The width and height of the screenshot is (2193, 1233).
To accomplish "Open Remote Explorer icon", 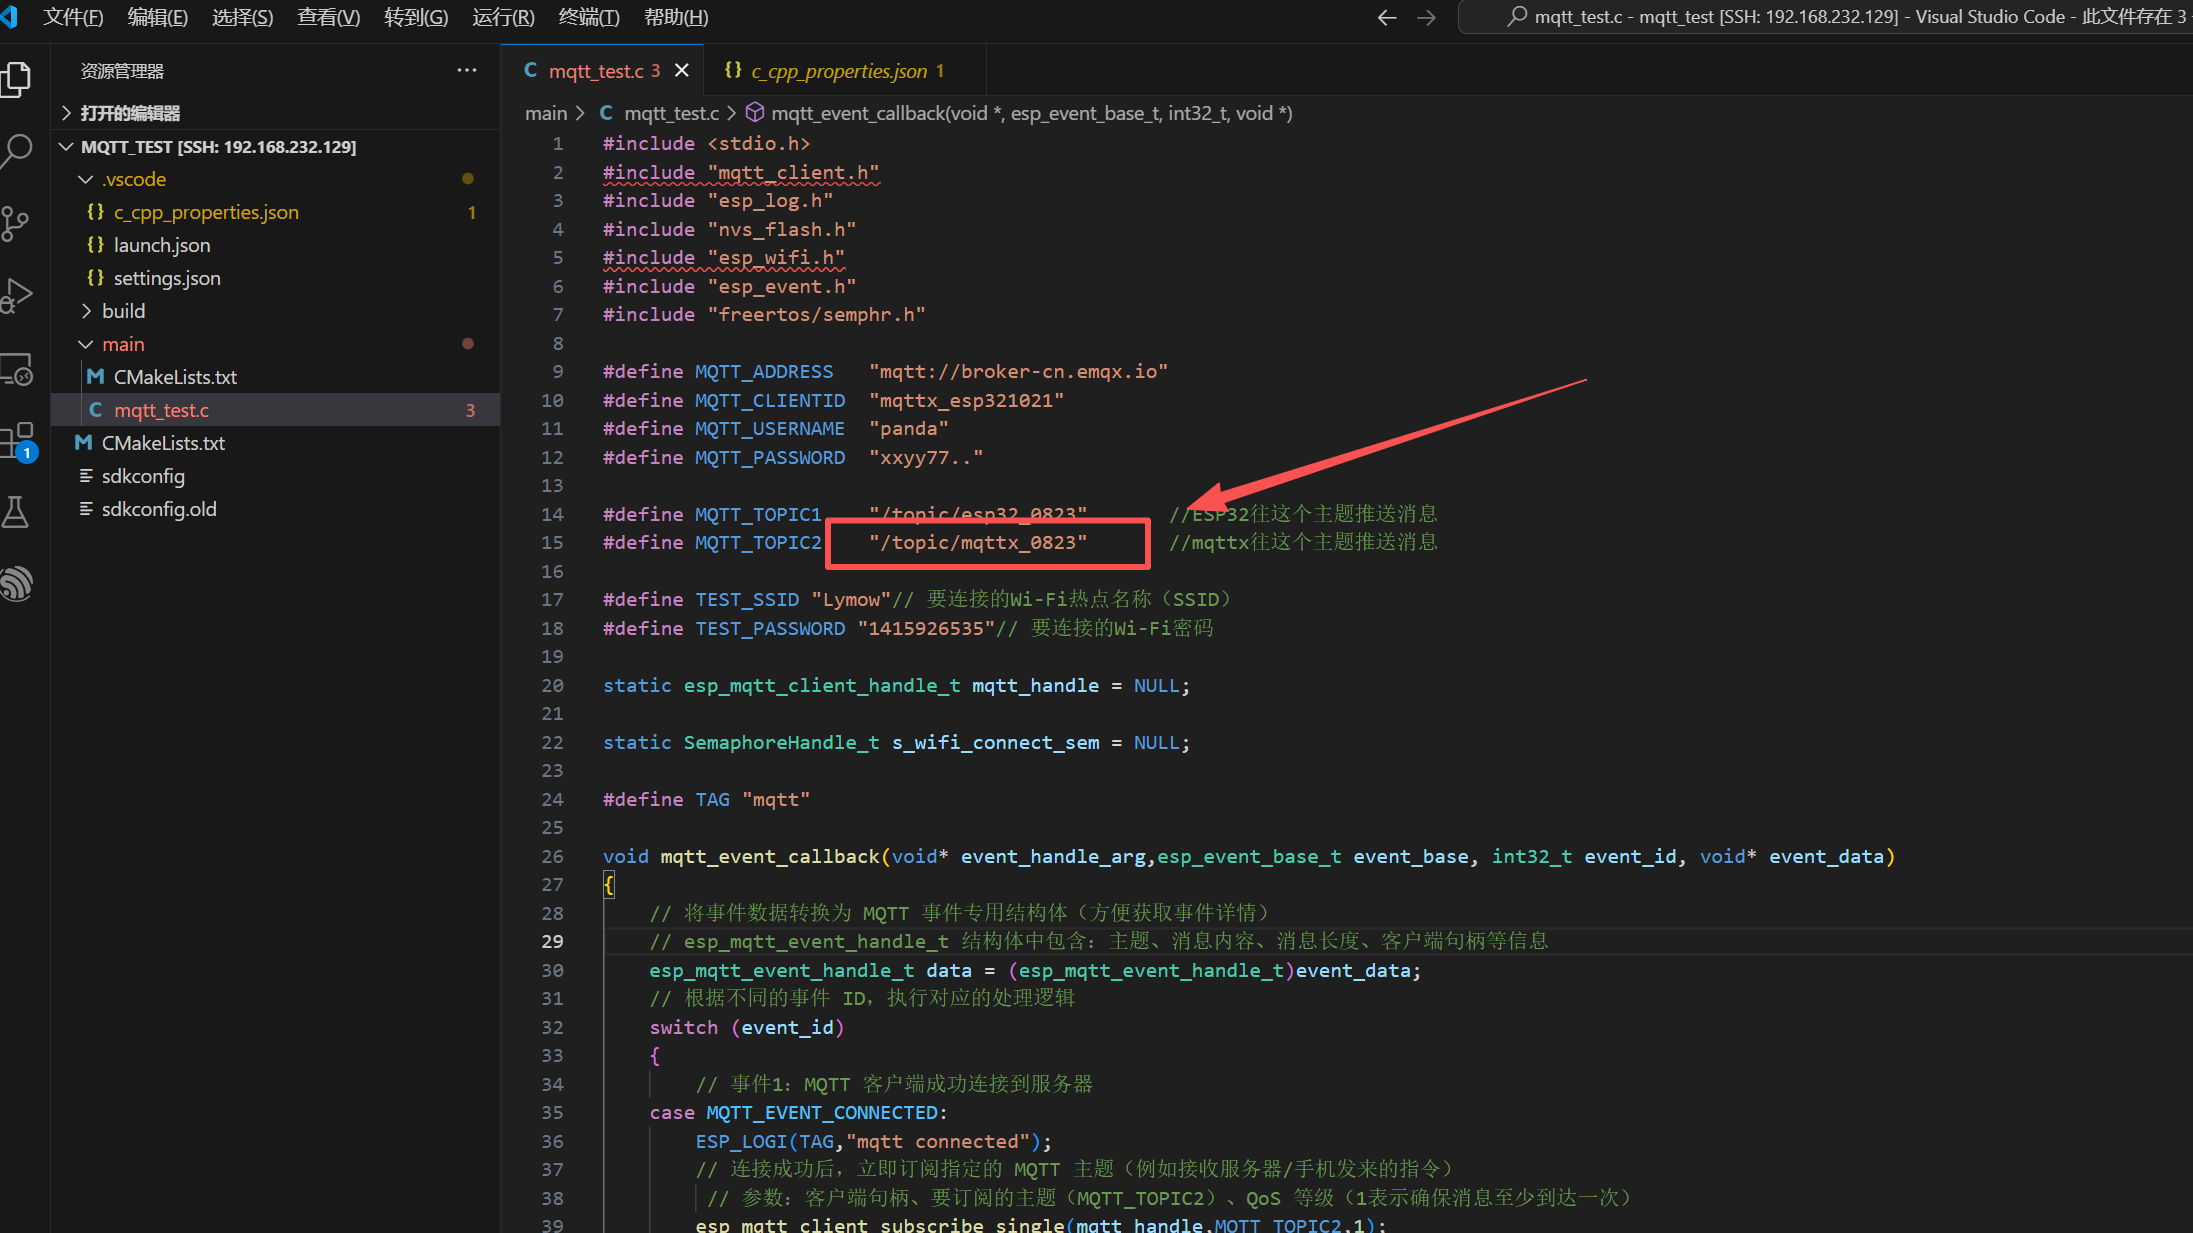I will (x=16, y=369).
